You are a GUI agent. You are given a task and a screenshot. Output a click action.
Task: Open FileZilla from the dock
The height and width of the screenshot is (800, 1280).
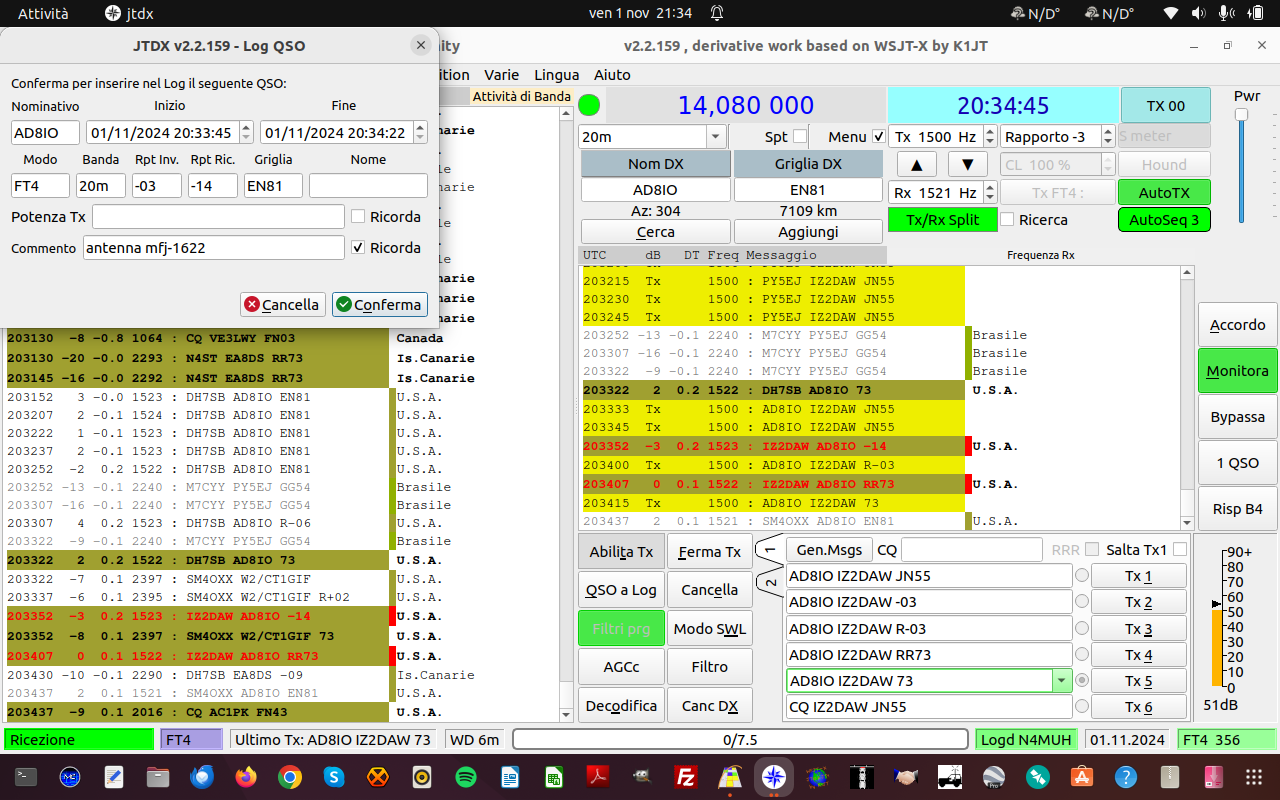point(685,777)
